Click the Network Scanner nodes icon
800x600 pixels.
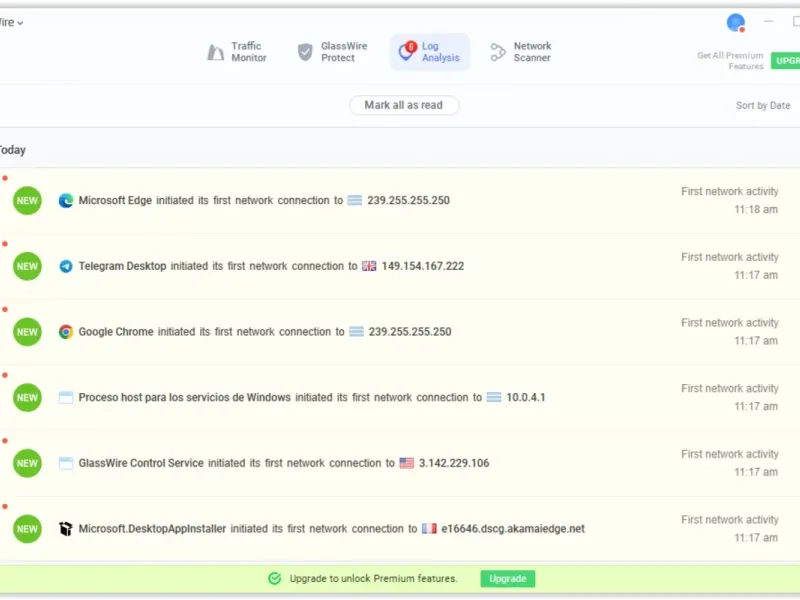[497, 52]
